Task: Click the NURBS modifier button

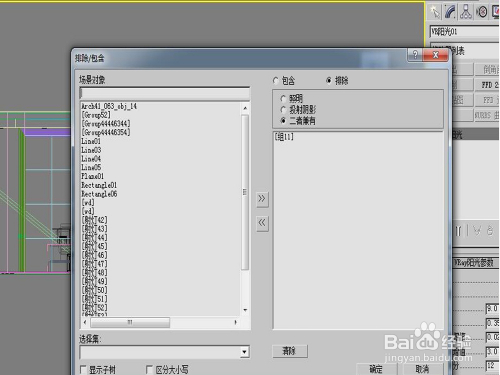Action: click(487, 115)
